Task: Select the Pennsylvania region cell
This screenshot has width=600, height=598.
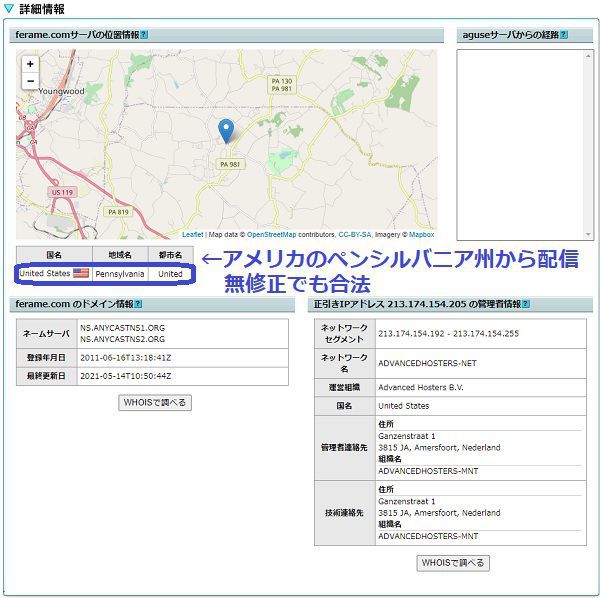Action: [120, 273]
